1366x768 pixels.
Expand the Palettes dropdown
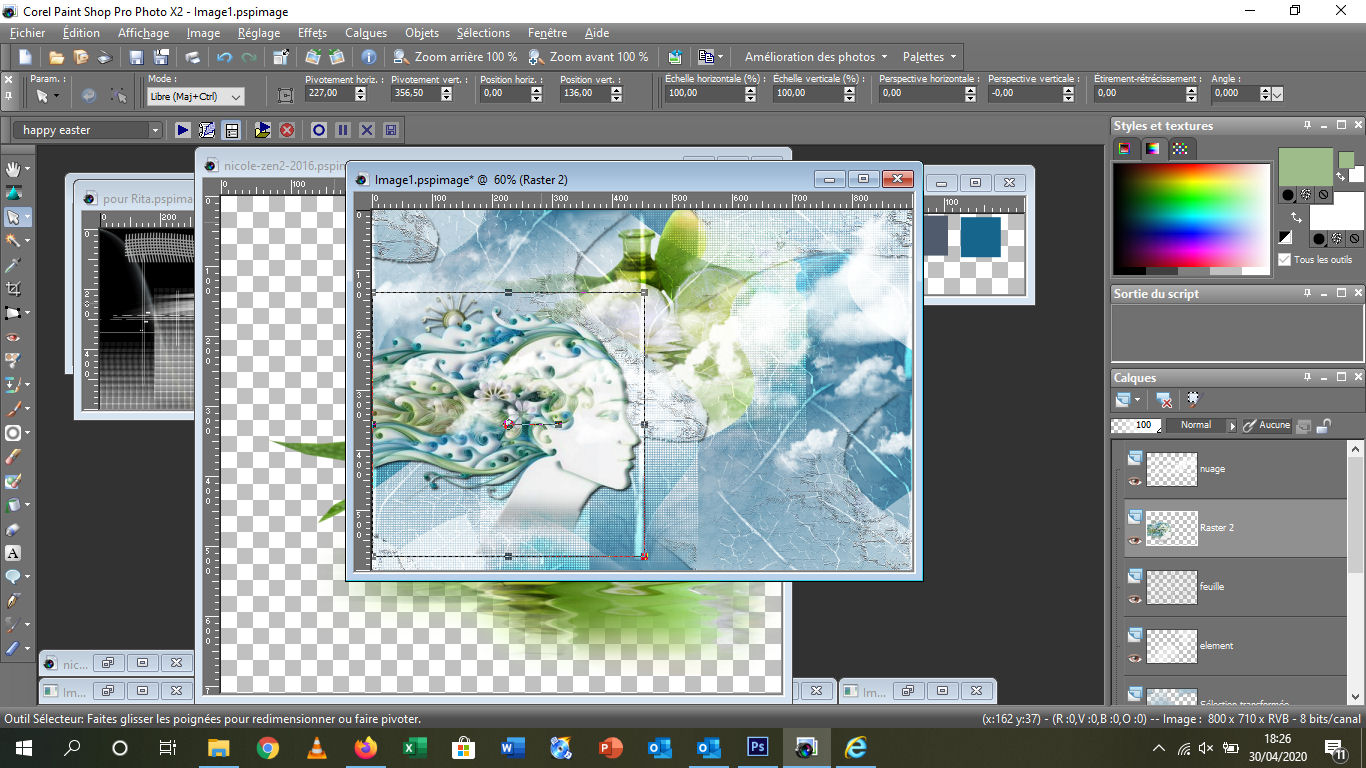(954, 57)
